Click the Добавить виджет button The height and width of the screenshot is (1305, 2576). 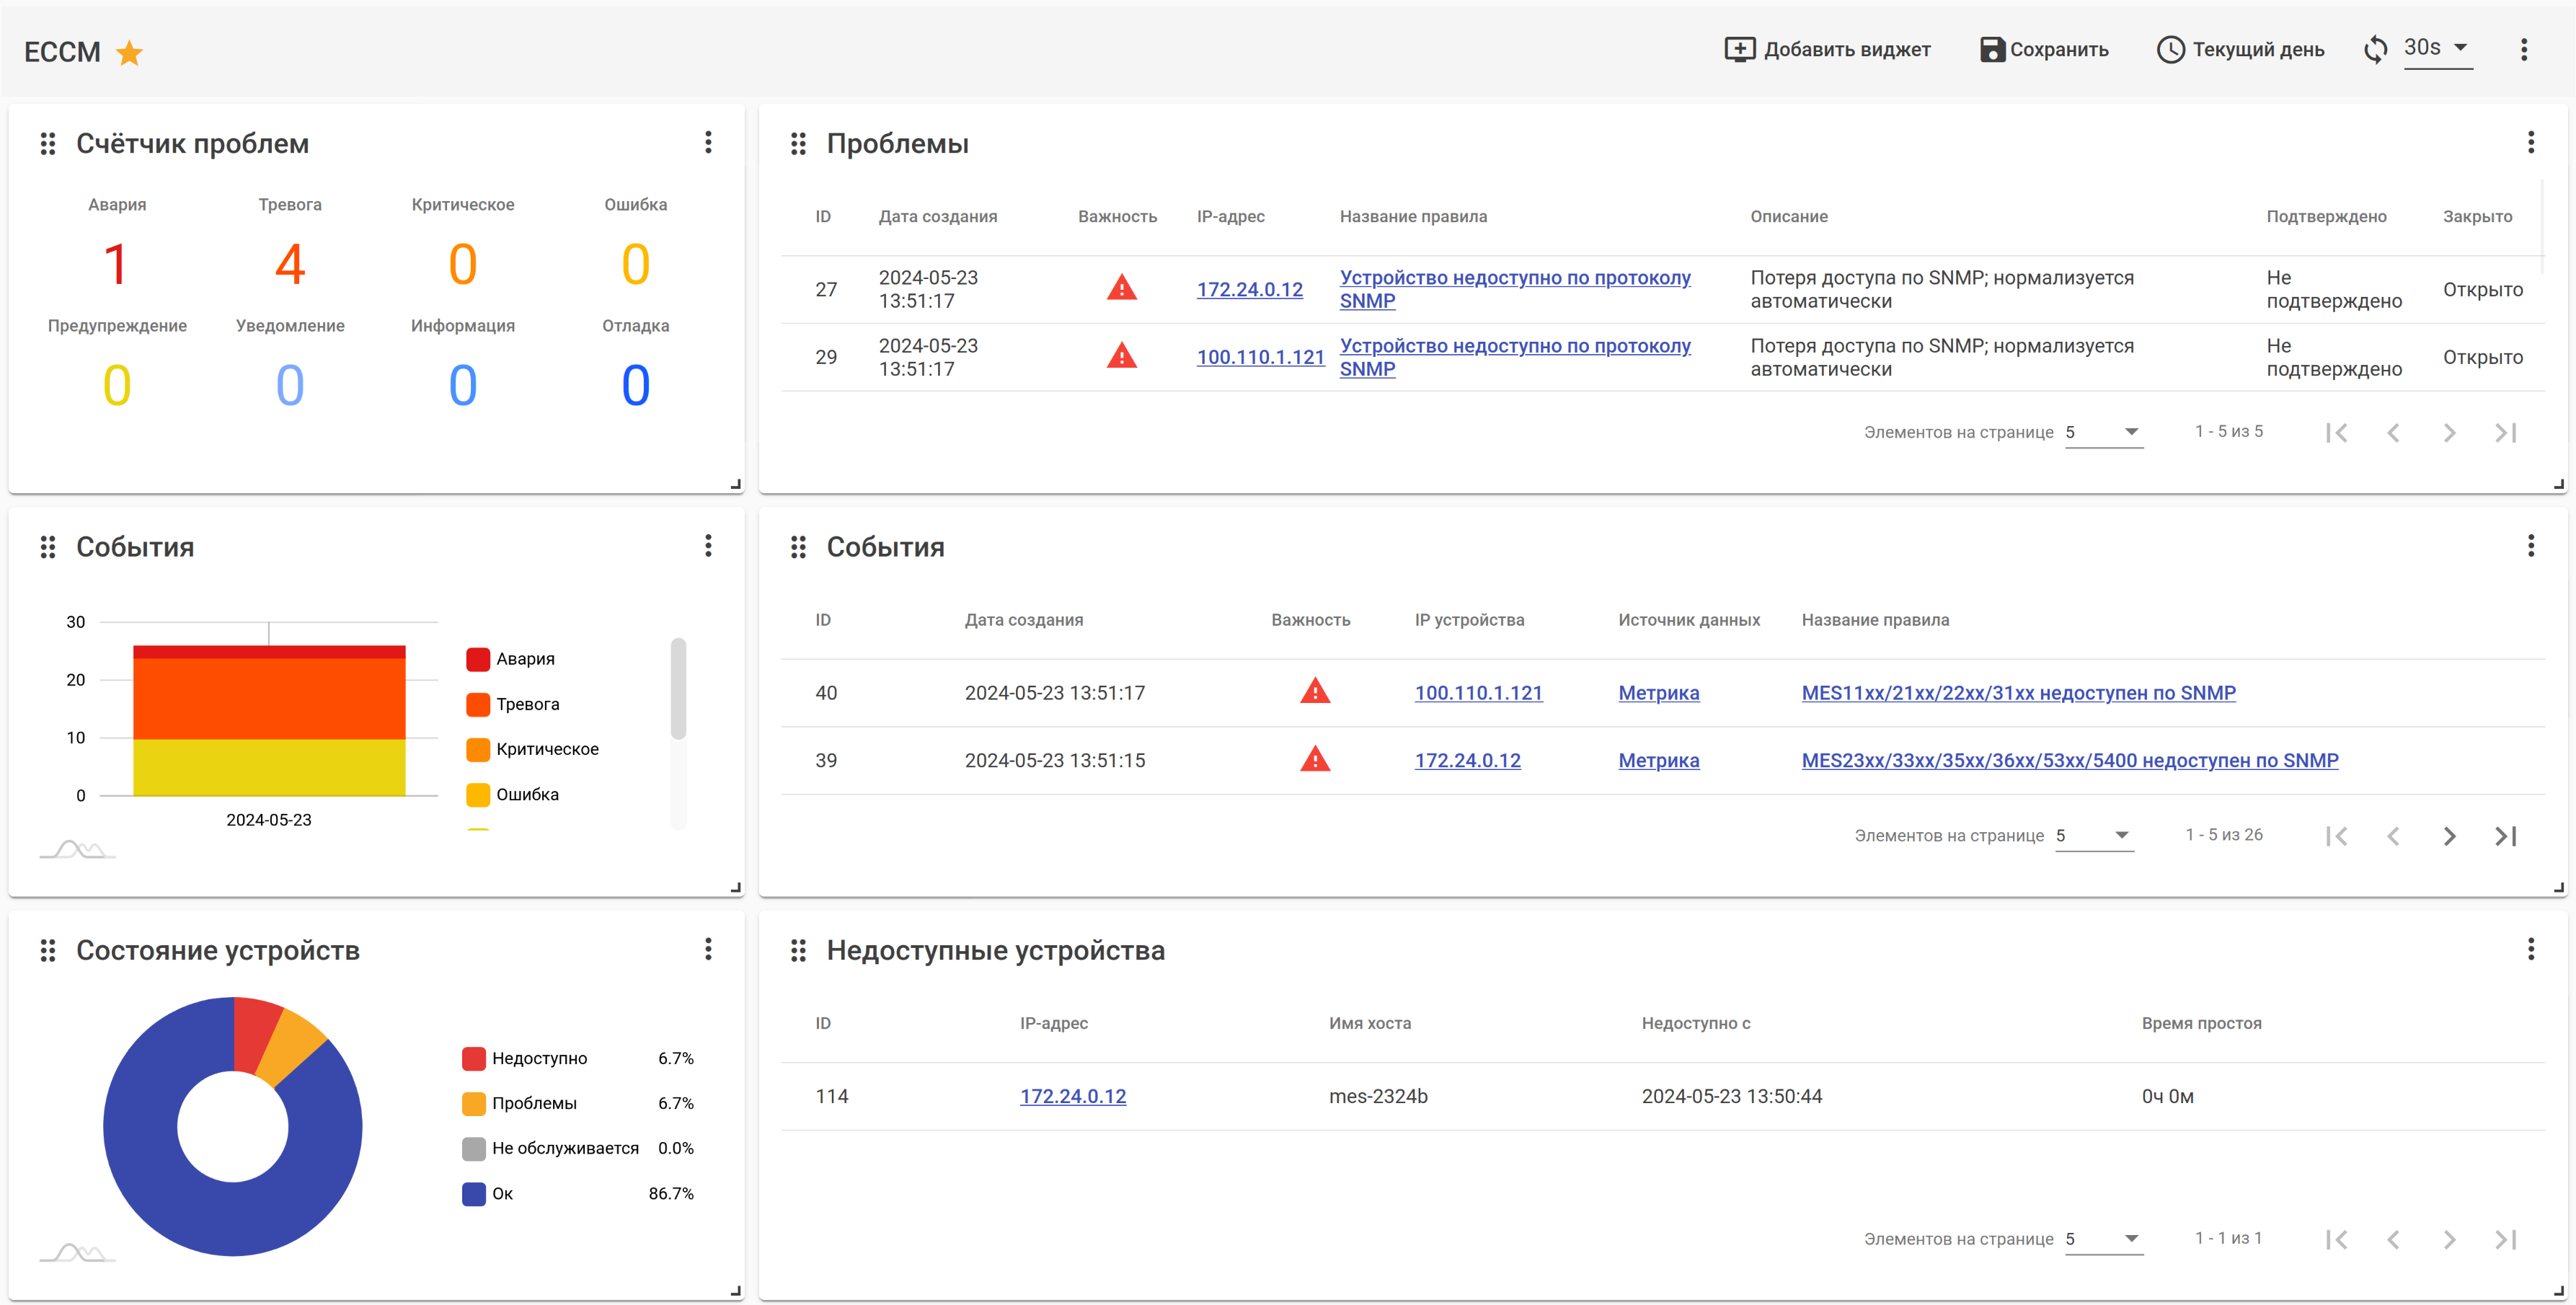(1827, 49)
